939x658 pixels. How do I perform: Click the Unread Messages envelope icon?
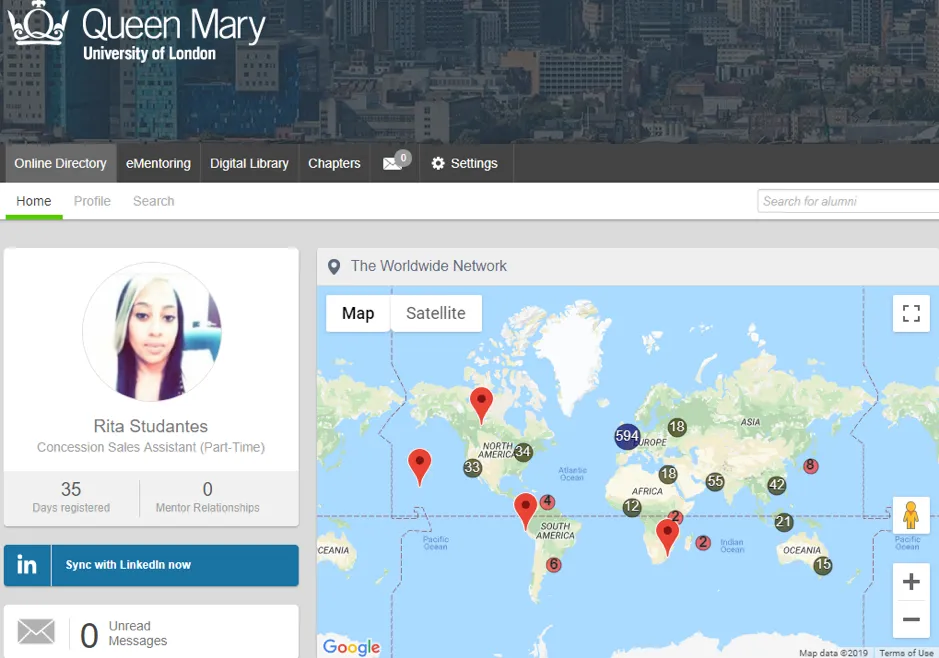coord(36,632)
